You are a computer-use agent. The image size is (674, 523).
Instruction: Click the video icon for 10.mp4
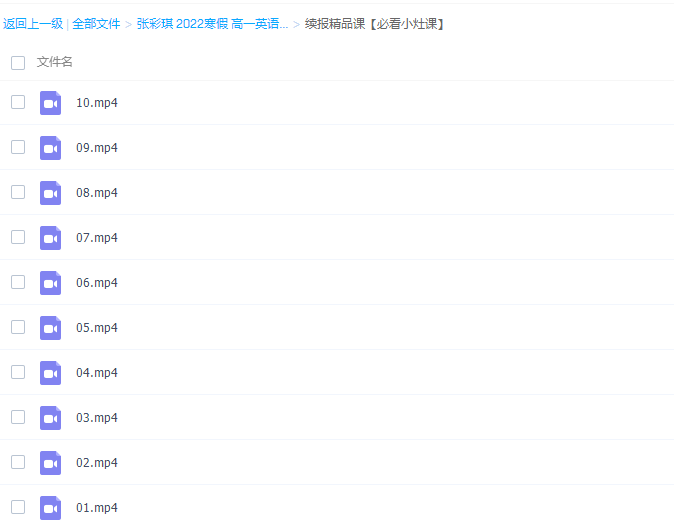50,103
